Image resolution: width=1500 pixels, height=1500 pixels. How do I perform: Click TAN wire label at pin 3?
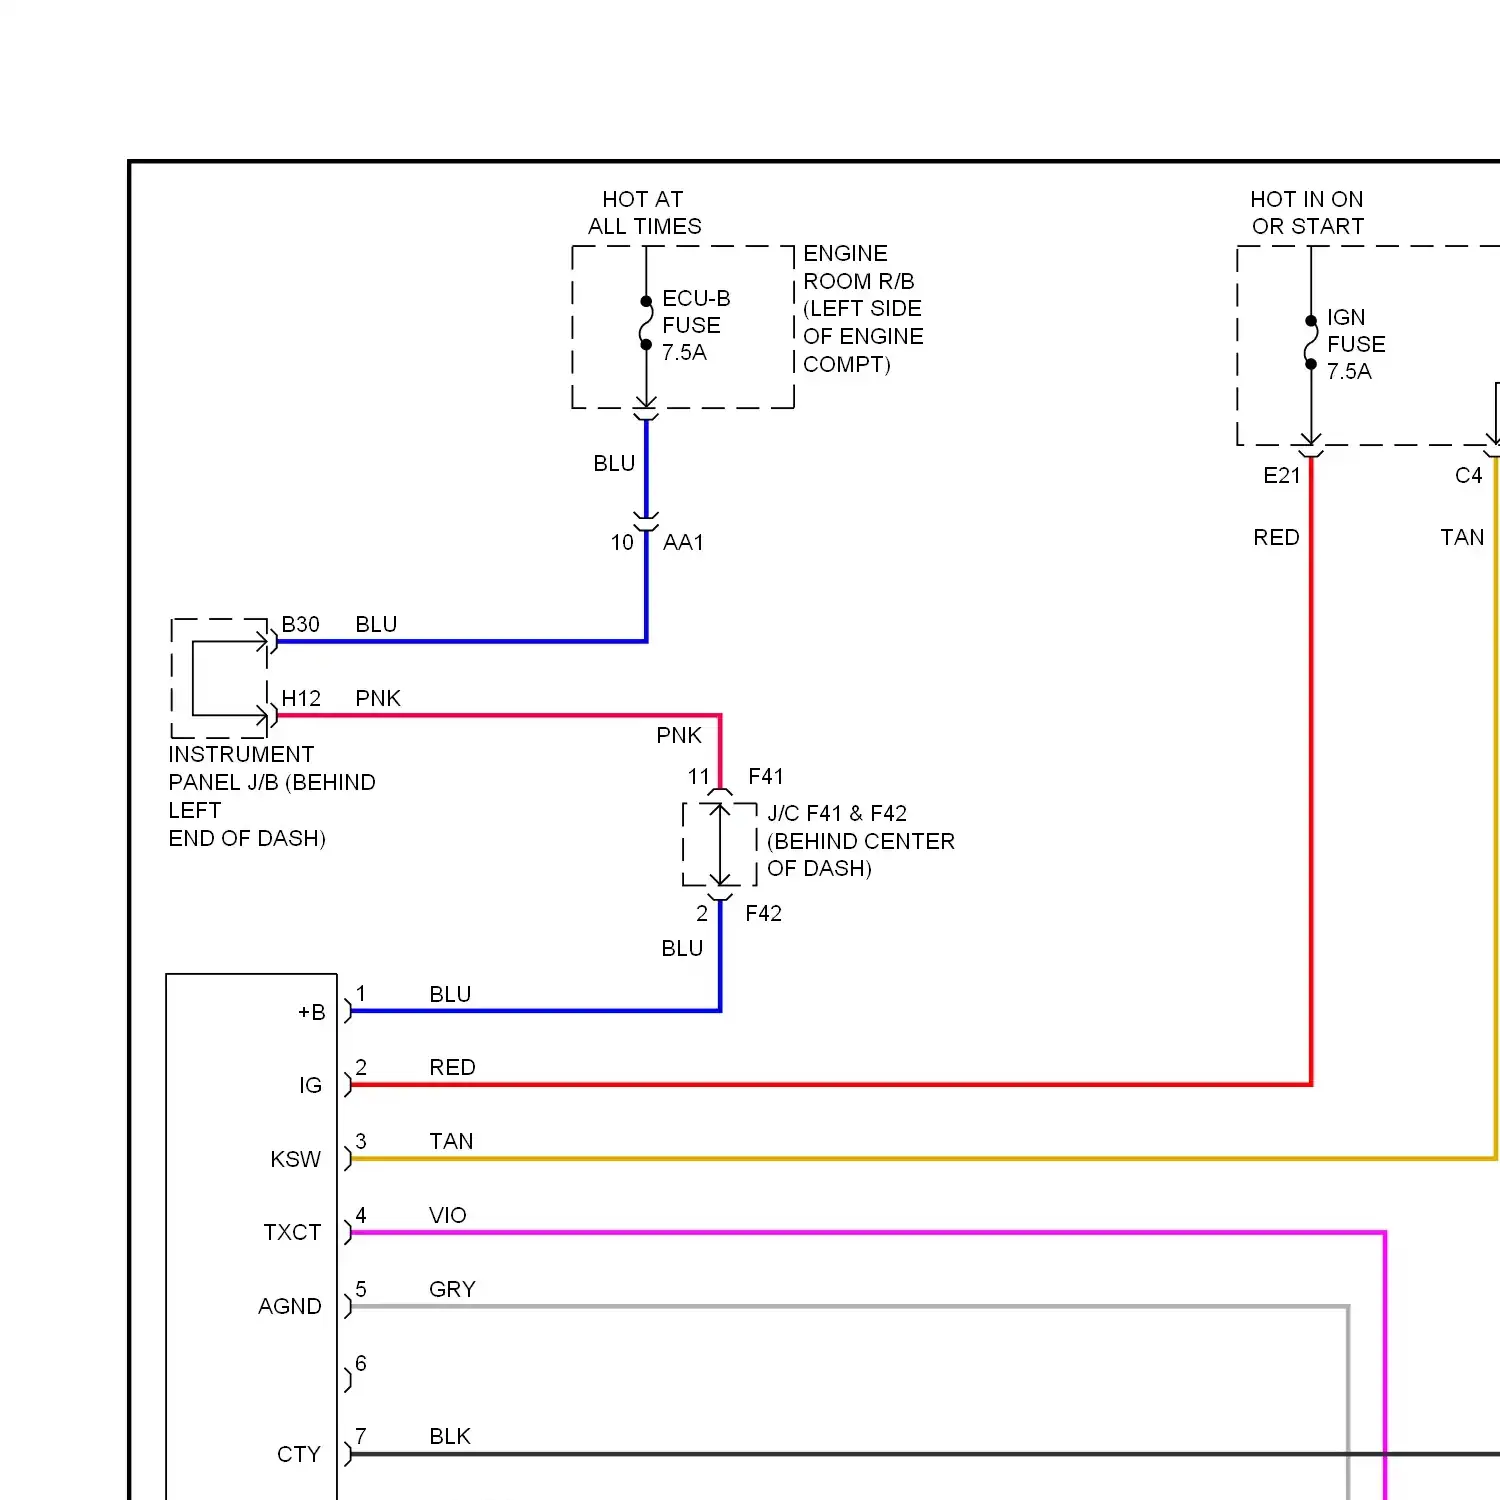[x=451, y=1142]
